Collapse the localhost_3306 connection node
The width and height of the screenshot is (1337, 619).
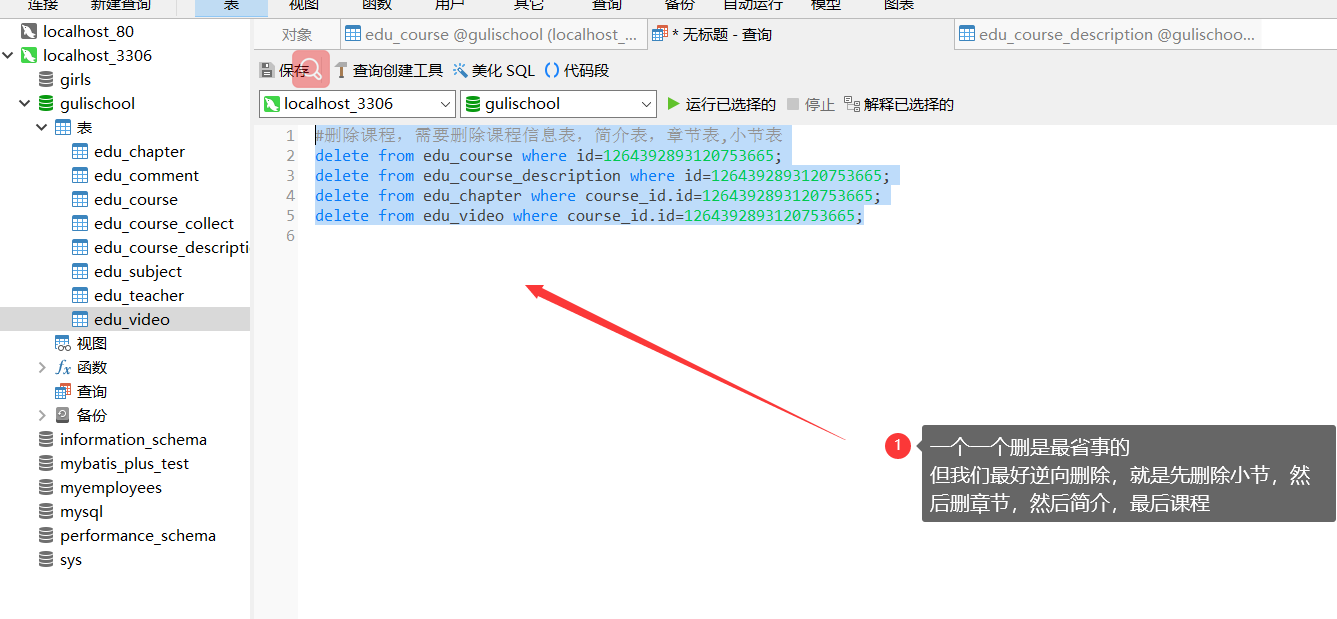click(x=8, y=56)
